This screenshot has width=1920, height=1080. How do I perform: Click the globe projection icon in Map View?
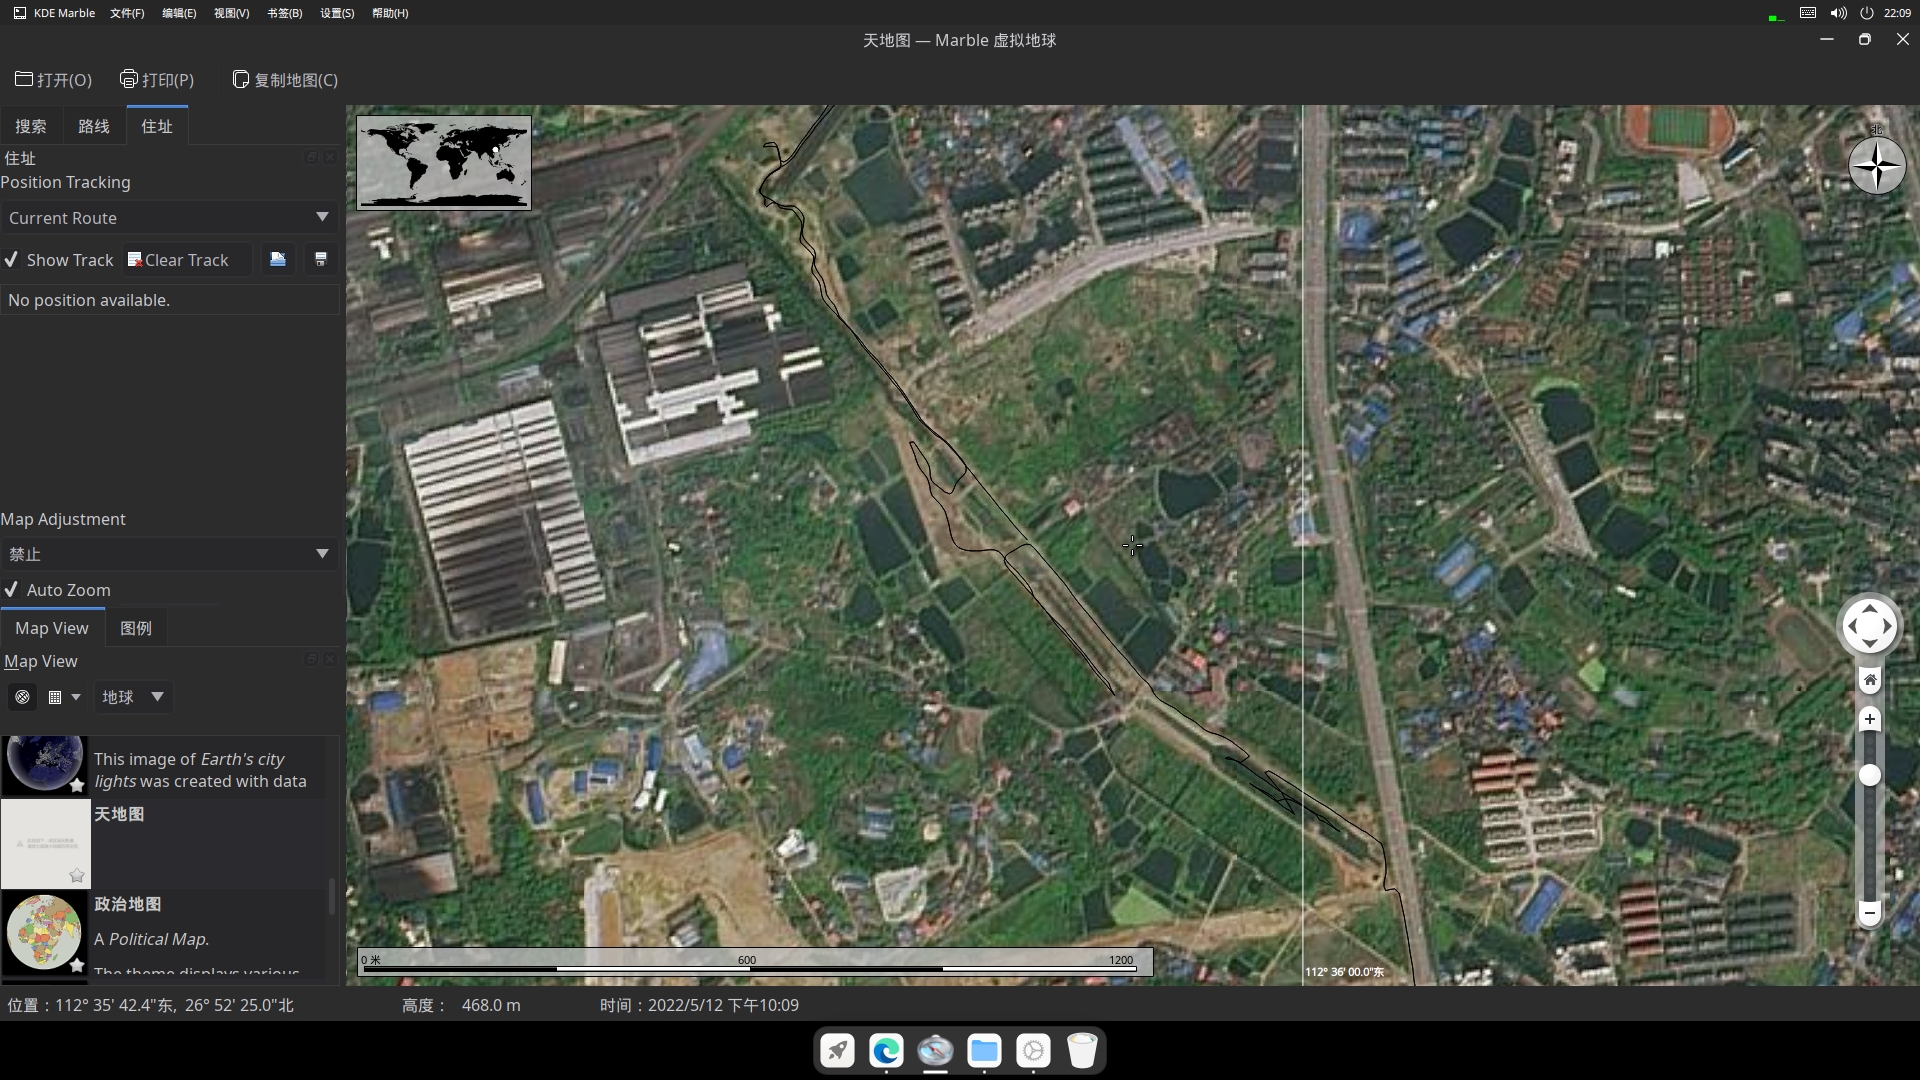tap(22, 697)
